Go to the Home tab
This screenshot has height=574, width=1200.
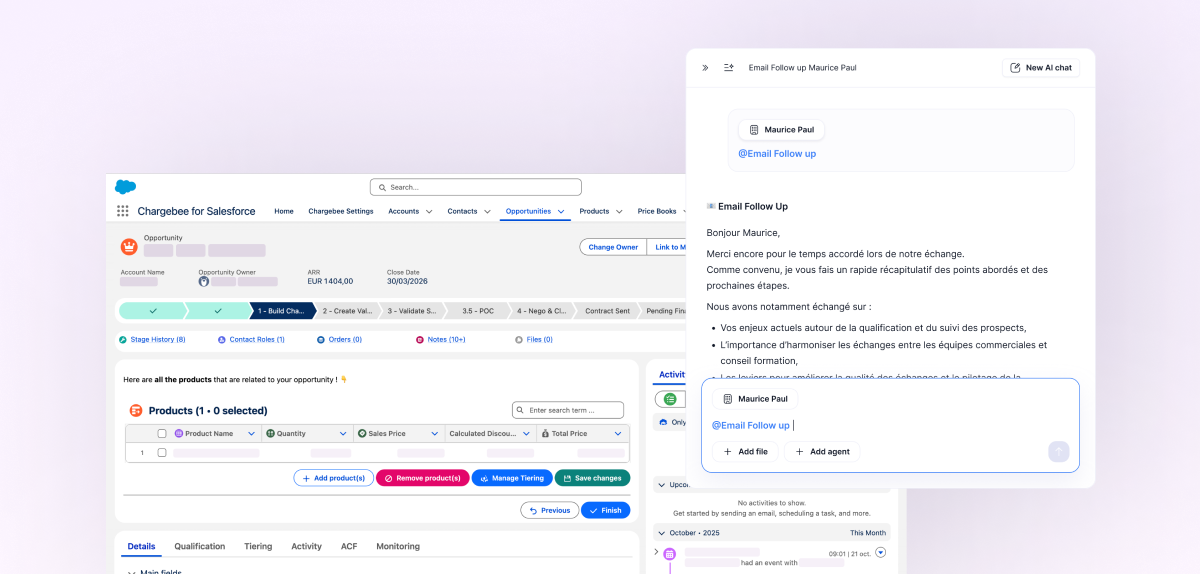[x=284, y=211]
